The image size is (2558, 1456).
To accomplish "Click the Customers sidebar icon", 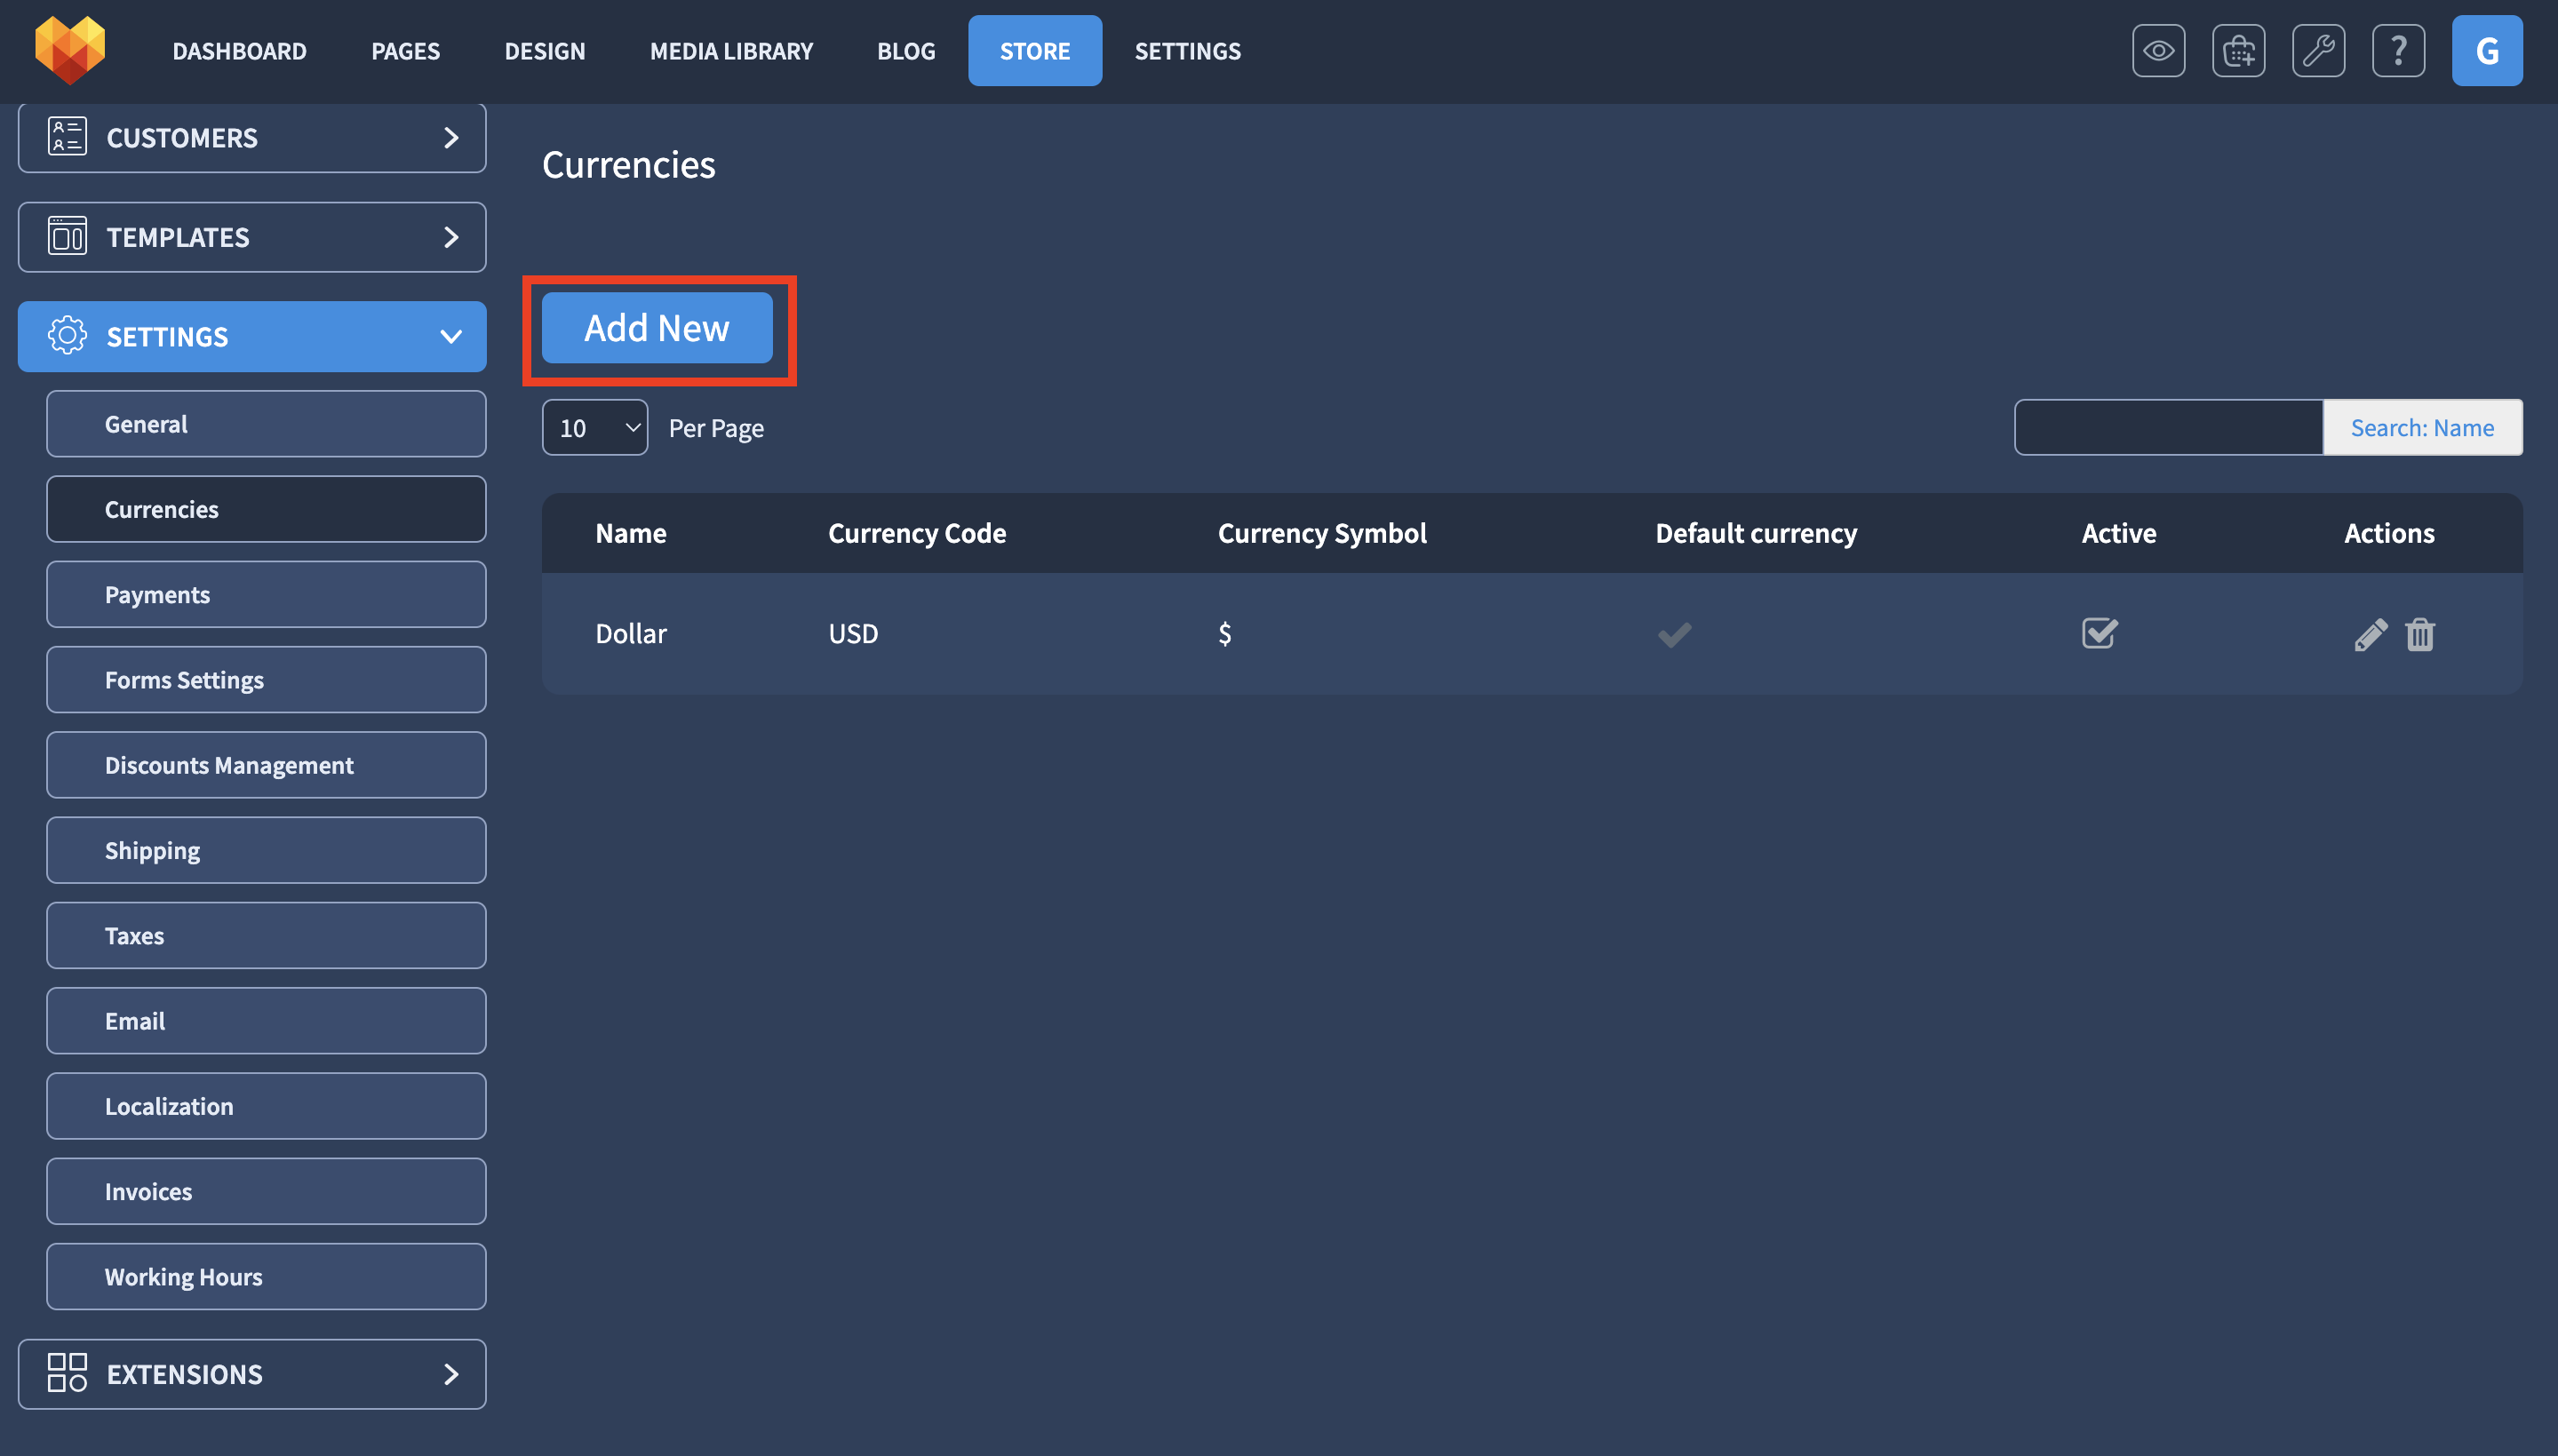I will click(x=67, y=137).
